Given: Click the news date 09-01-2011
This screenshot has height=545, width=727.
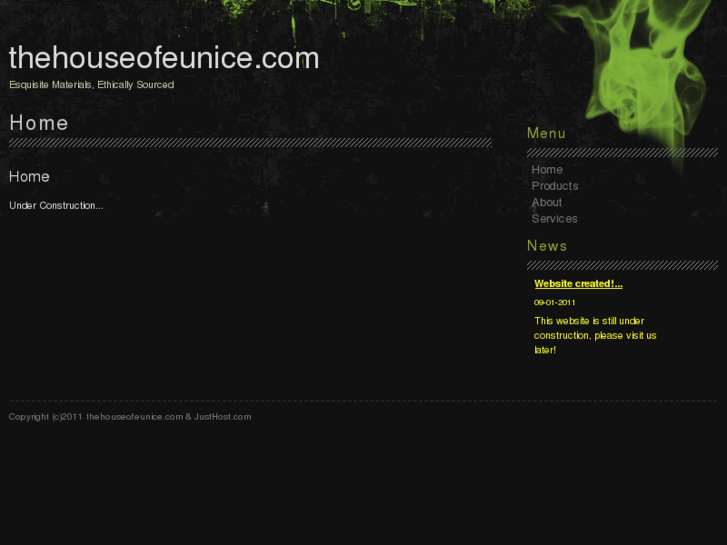Looking at the screenshot, I should 555,302.
